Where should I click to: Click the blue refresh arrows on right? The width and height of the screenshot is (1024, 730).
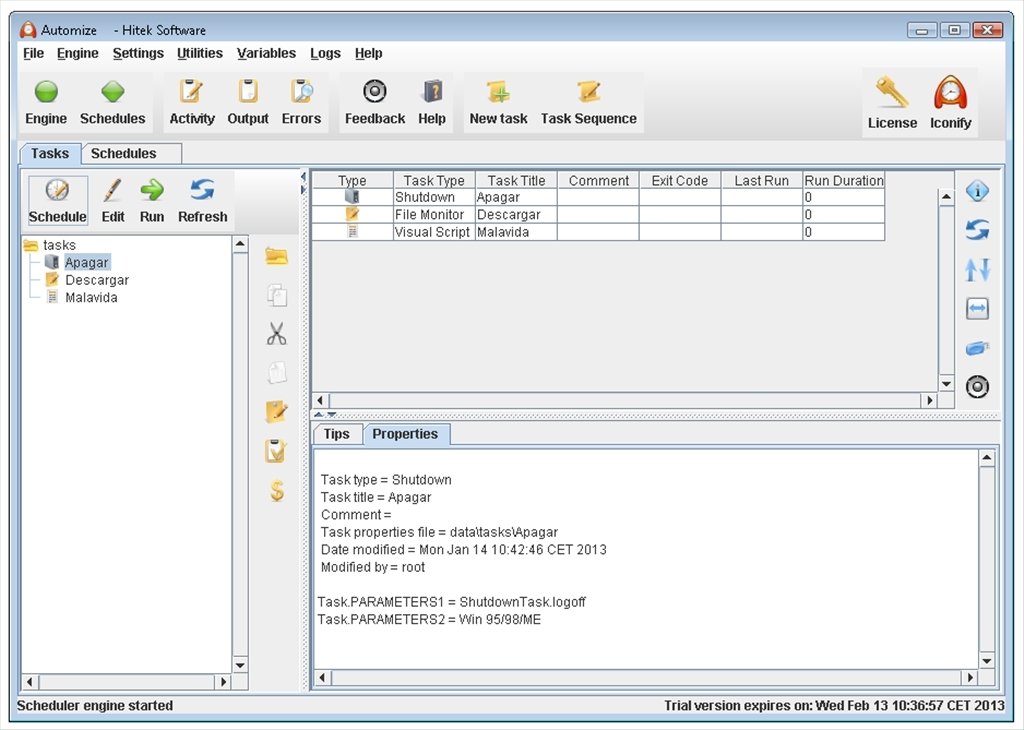point(977,230)
